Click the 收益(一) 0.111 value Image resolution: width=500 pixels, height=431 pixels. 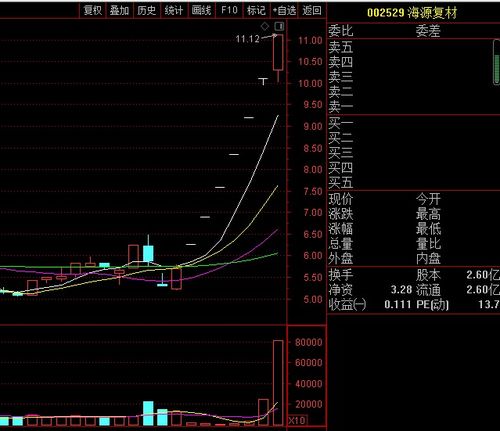click(x=397, y=304)
